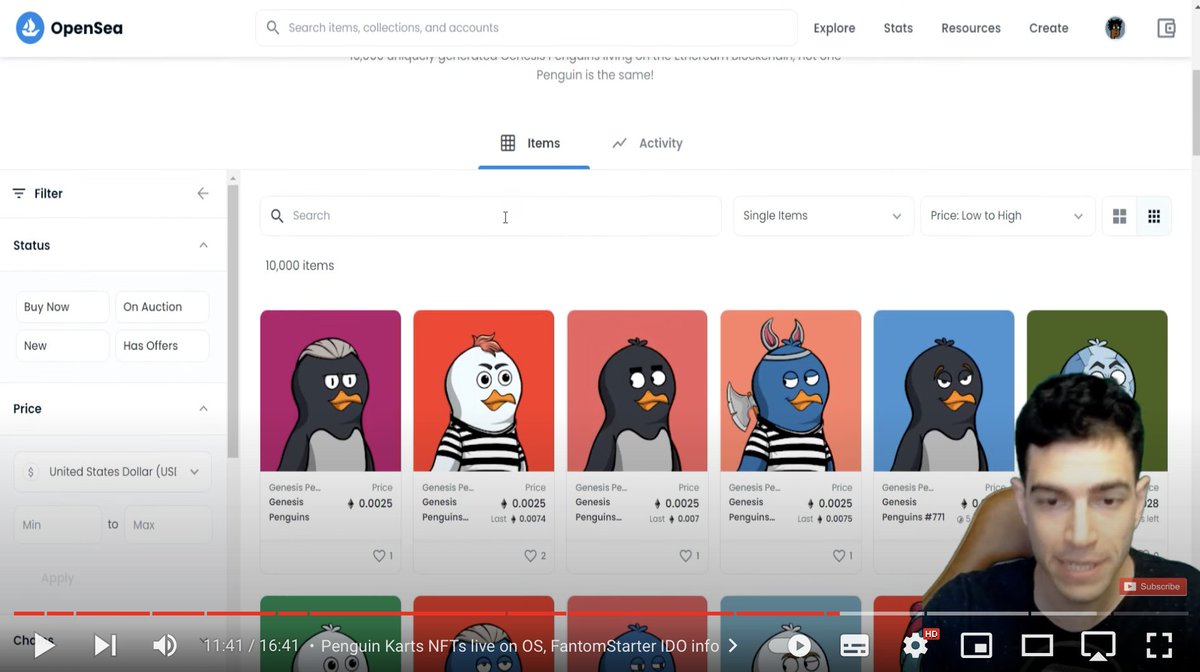Open the salmon background black penguin image

point(637,391)
